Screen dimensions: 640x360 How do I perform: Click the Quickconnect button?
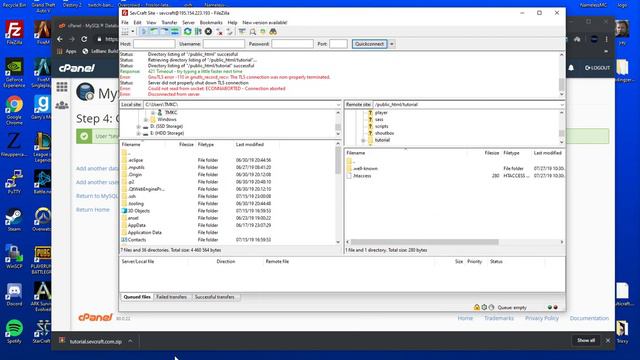(369, 44)
